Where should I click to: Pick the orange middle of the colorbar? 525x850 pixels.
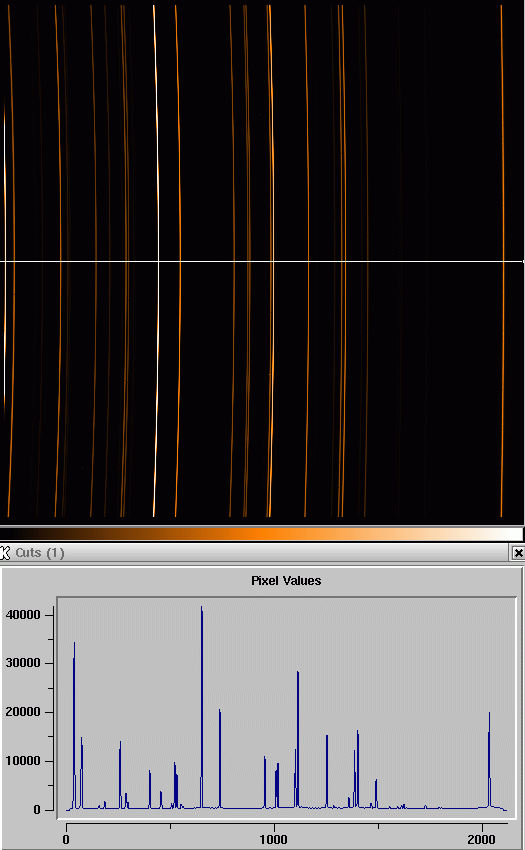pyautogui.click(x=261, y=534)
